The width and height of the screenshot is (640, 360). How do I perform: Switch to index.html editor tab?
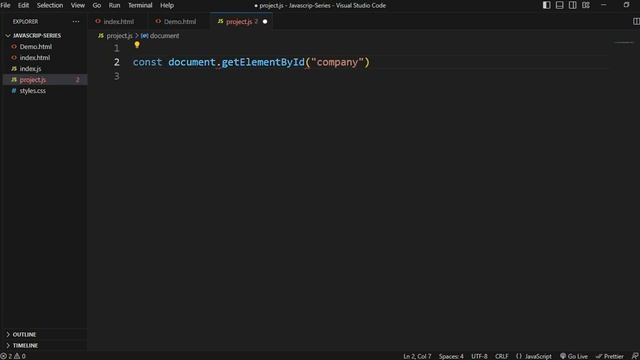point(118,22)
